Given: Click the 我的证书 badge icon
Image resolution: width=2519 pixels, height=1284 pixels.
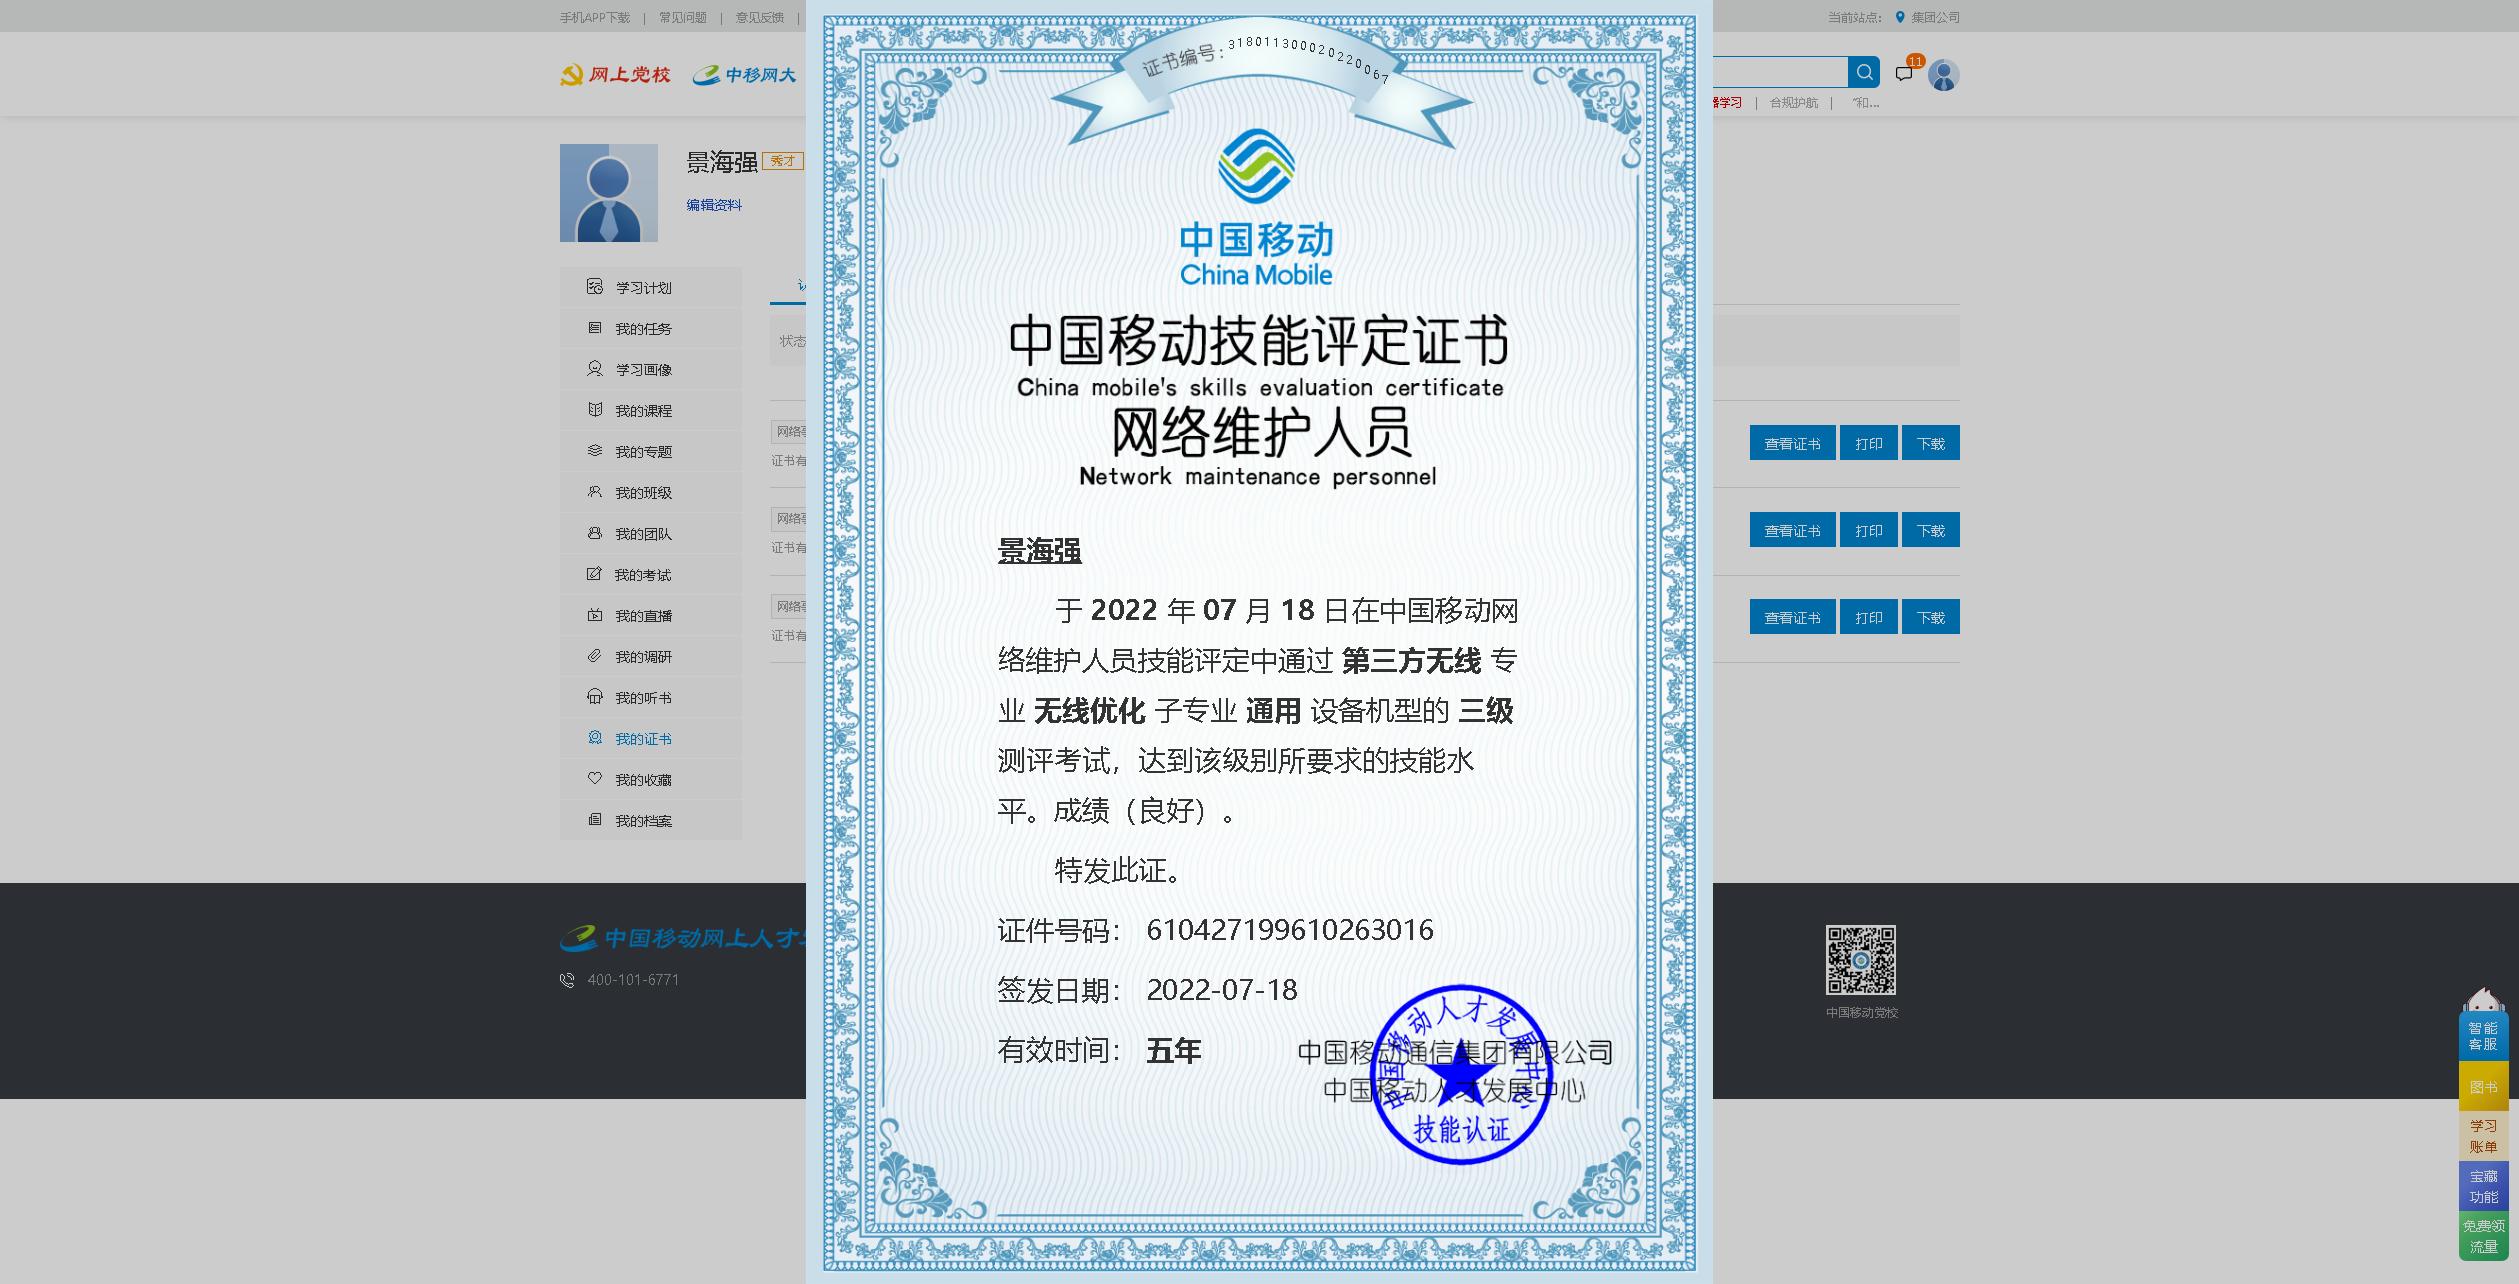Looking at the screenshot, I should 595,738.
